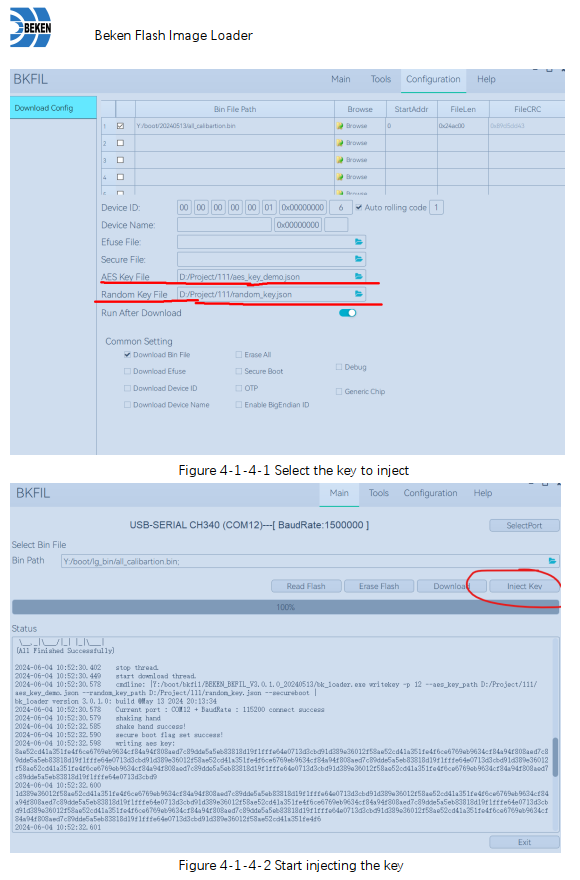Toggle Run After Download switch
580x880 pixels.
pos(348,313)
